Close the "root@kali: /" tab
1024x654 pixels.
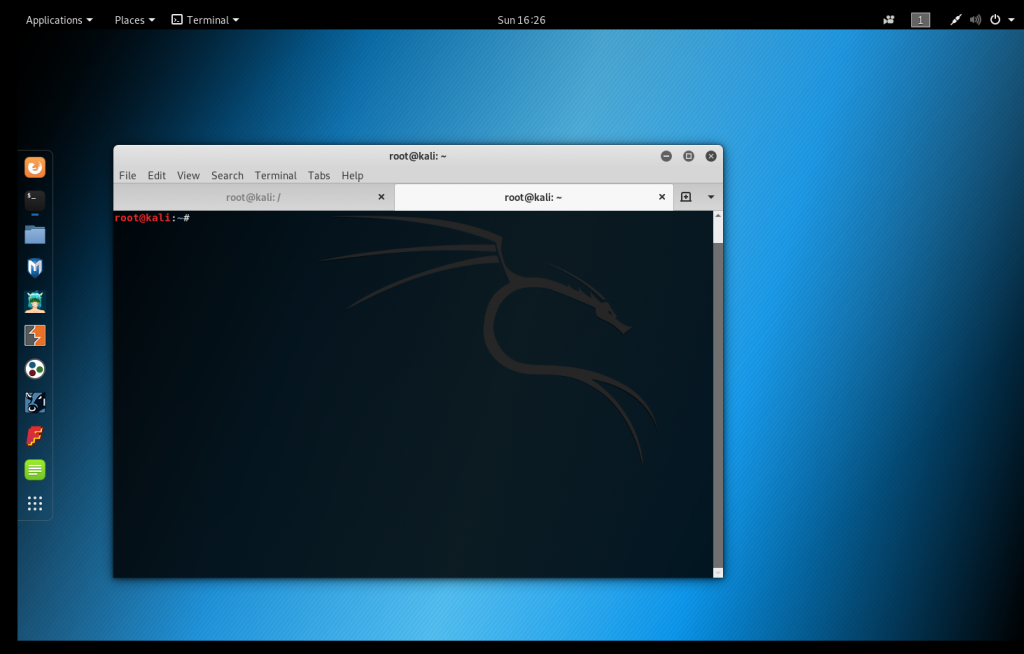(381, 197)
